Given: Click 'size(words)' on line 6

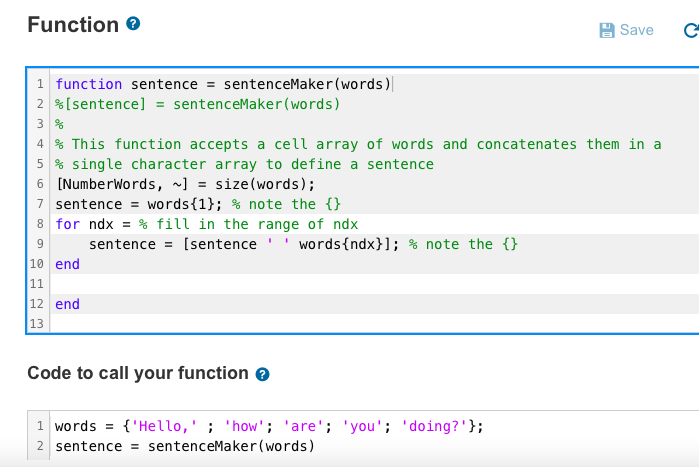Looking at the screenshot, I should point(261,184).
